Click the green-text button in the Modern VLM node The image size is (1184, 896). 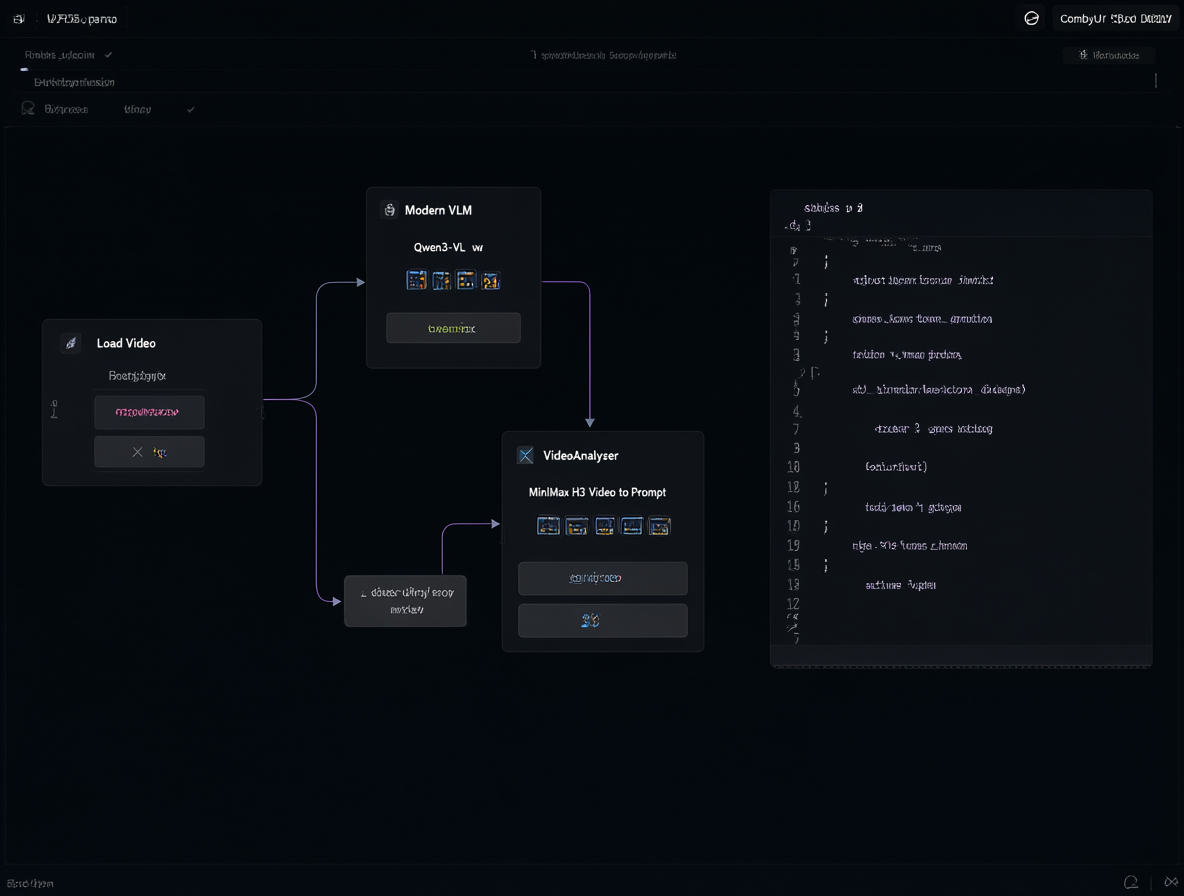coord(453,328)
